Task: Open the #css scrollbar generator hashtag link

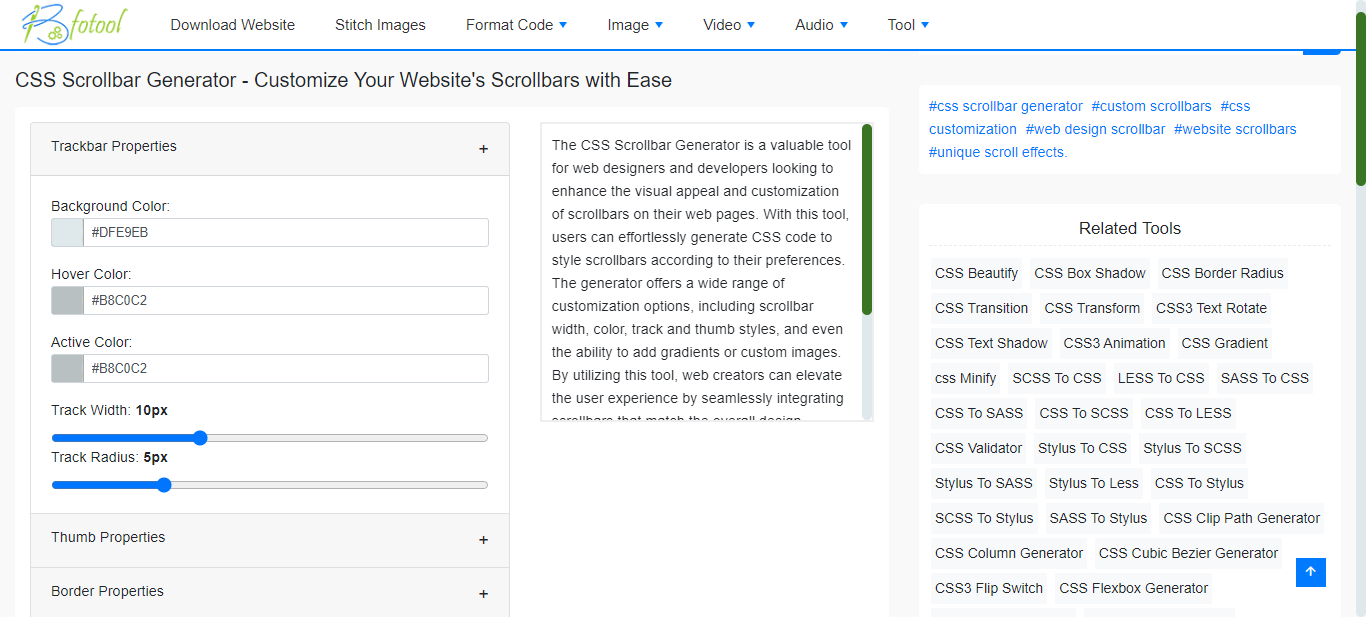Action: click(x=1005, y=106)
